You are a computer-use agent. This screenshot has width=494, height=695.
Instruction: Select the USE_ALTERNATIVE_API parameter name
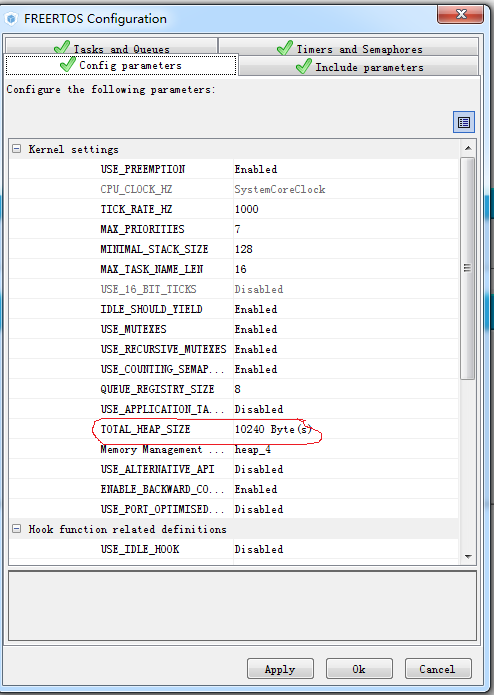click(157, 469)
